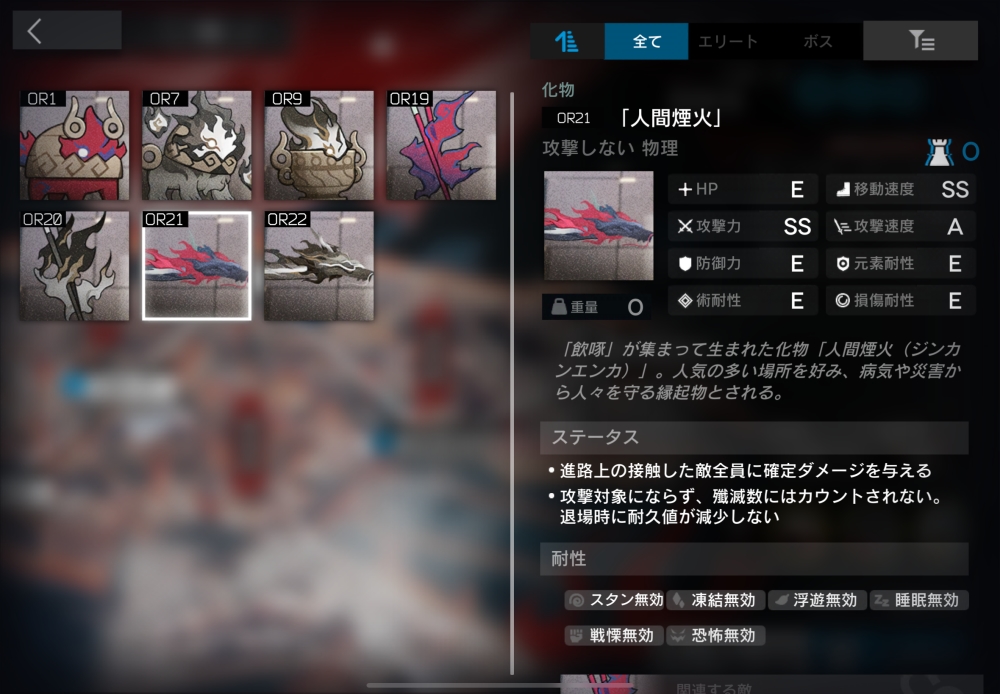1000x694 pixels.
Task: Select the OR9 enemy thumbnail
Action: point(319,145)
